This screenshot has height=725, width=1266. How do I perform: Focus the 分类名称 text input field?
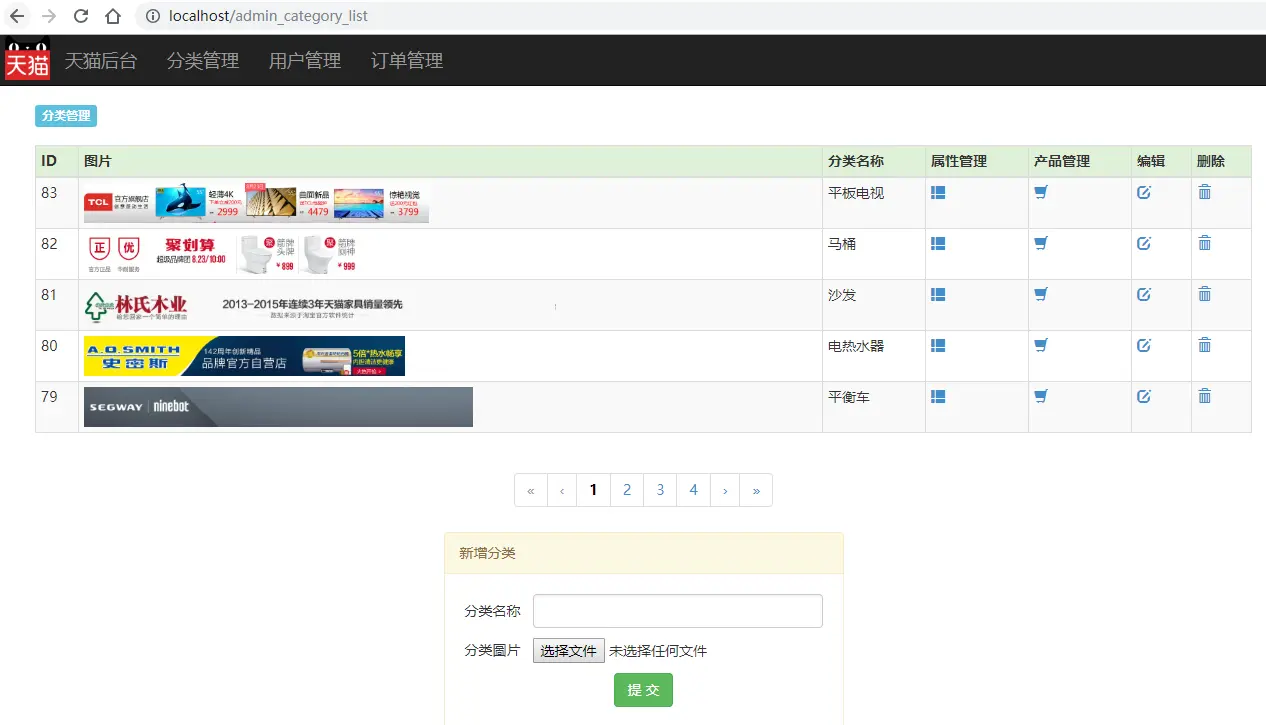[678, 611]
